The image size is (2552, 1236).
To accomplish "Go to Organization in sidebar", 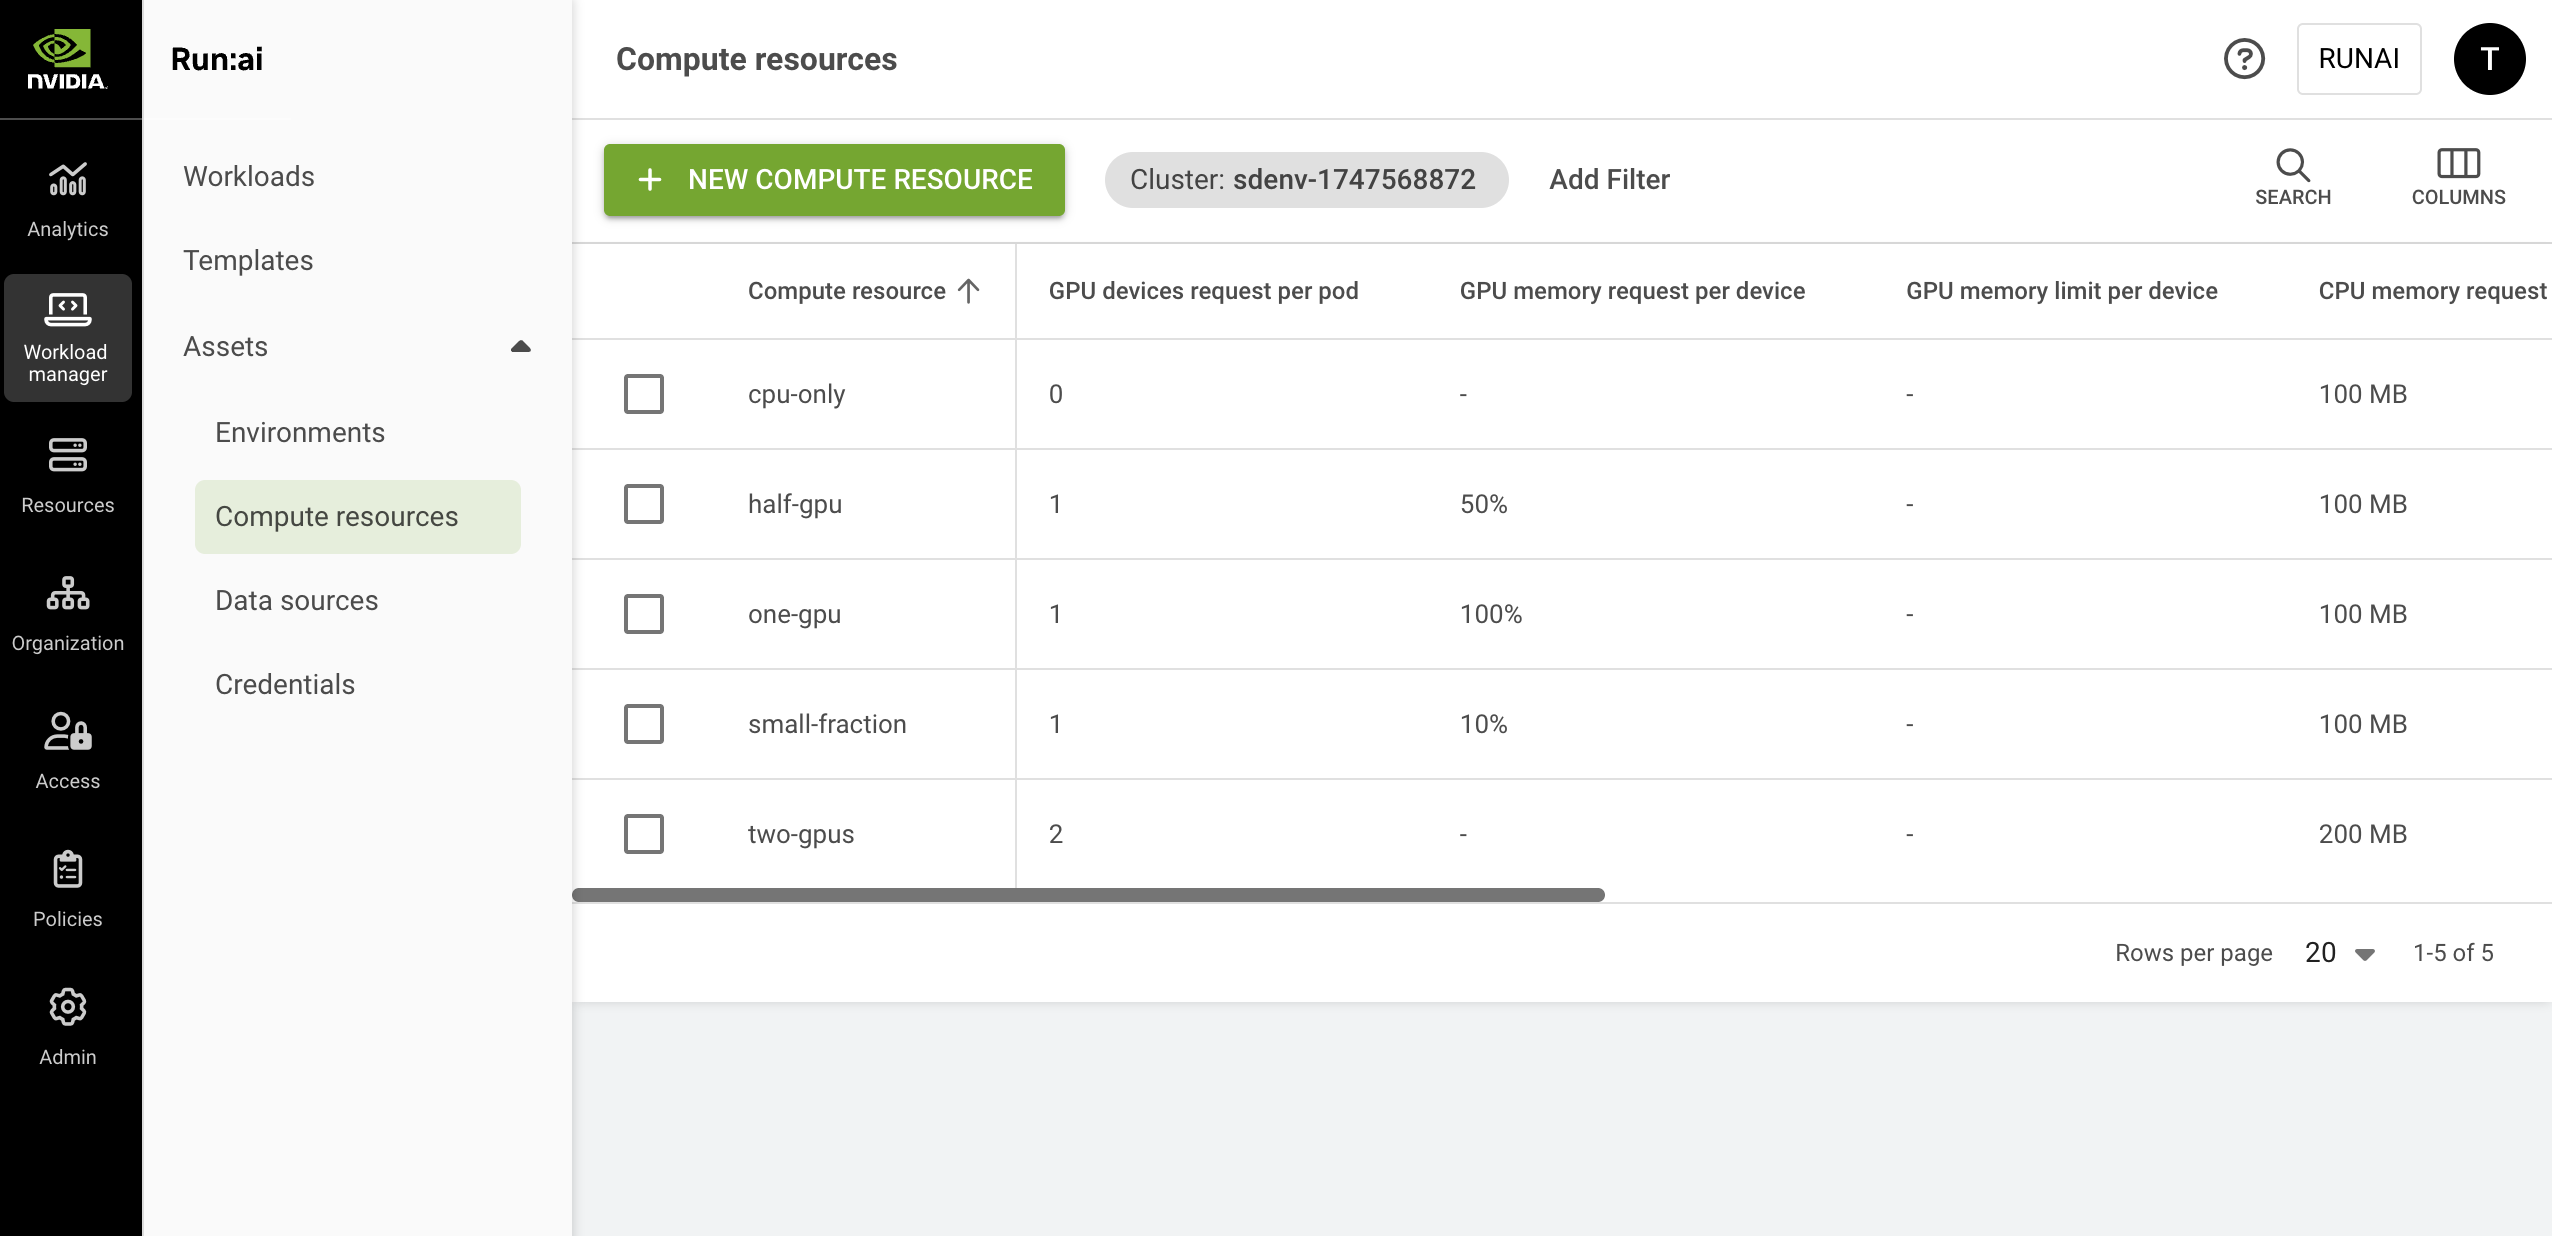I will tap(67, 594).
